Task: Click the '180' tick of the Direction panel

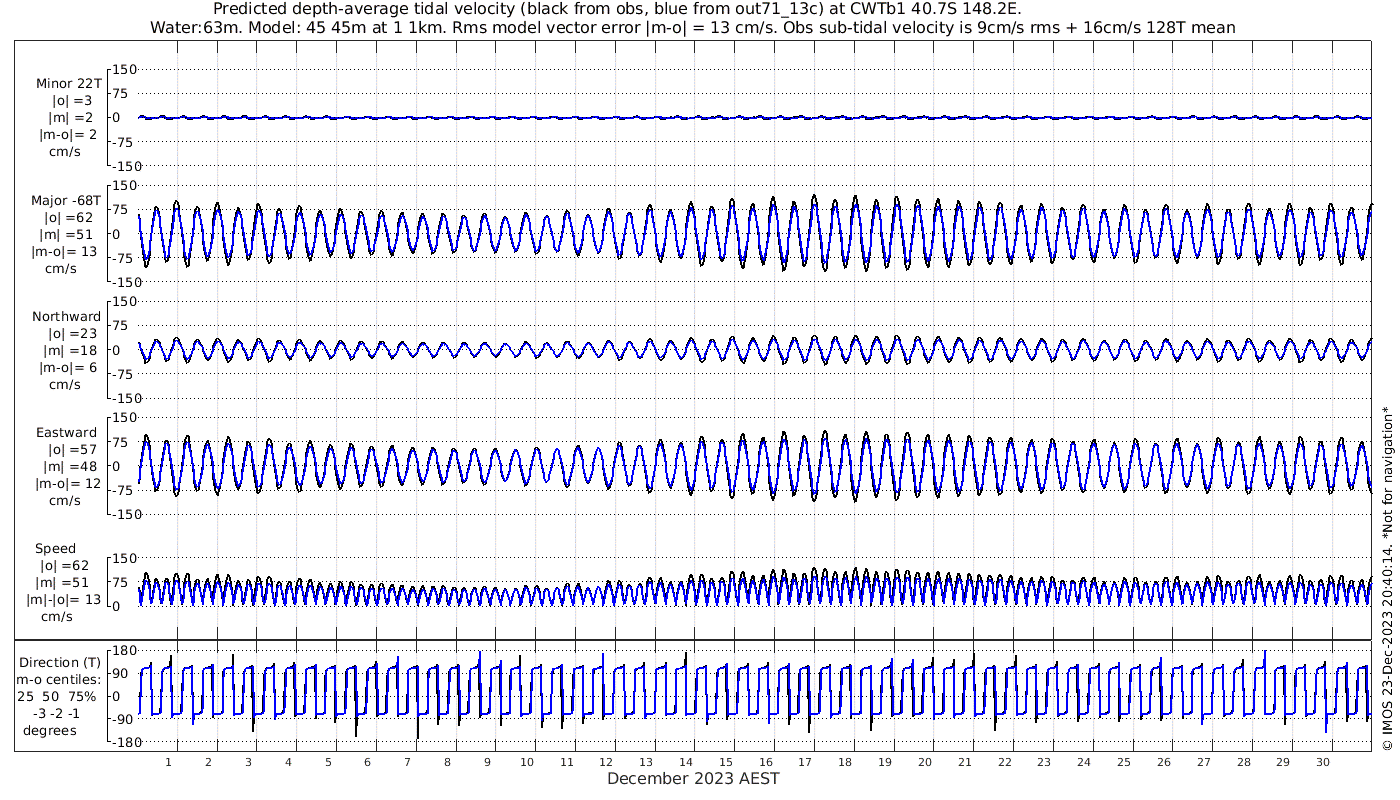Action: tap(125, 650)
